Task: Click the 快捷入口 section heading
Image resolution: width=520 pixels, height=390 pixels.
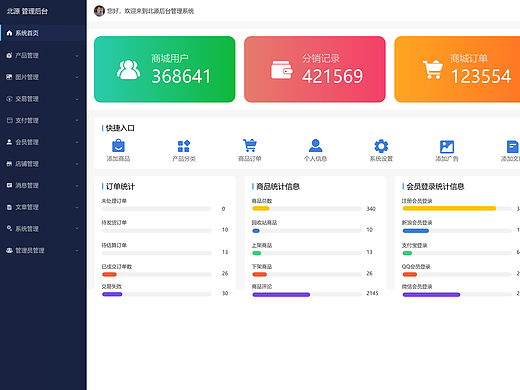Action: point(120,128)
